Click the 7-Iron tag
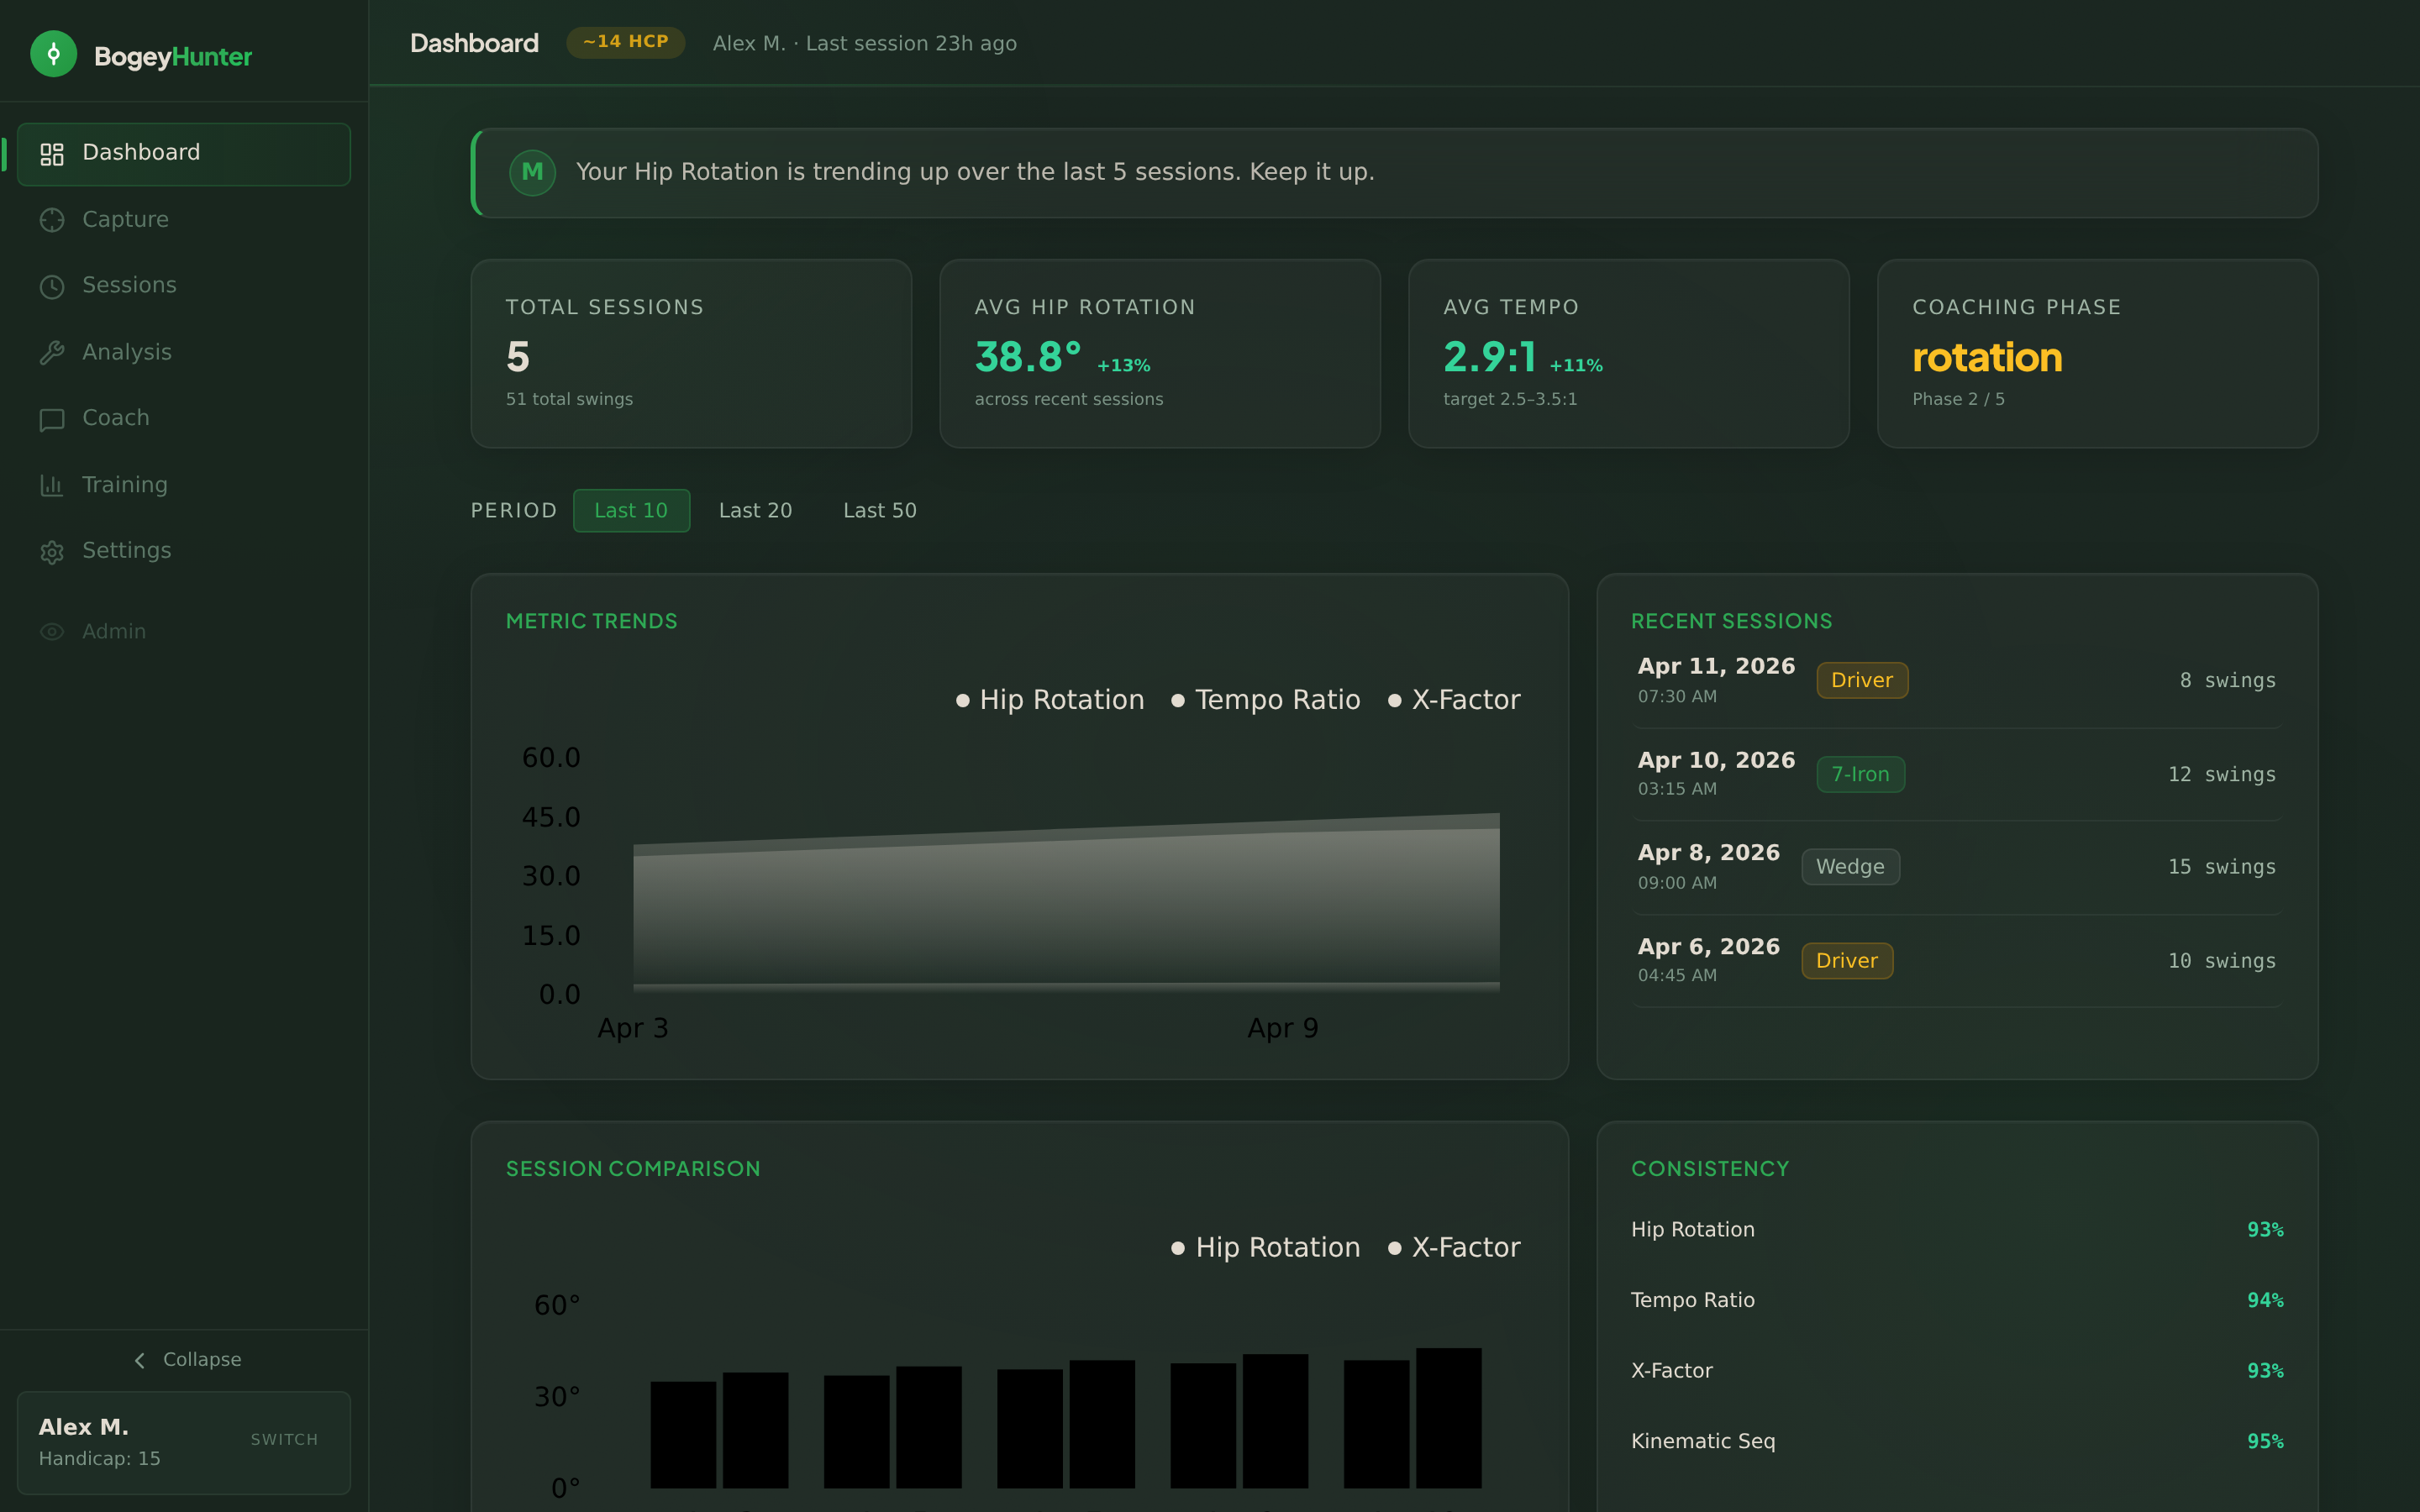Screen dimensions: 2420x1512 pyautogui.click(x=1860, y=774)
